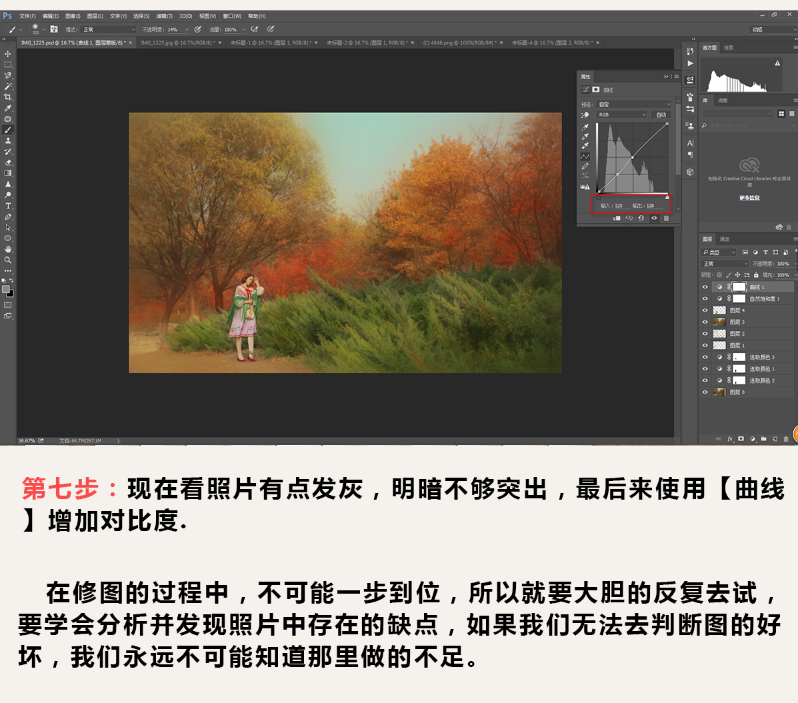Click the on-image adjustment hand tool
798x703 pixels.
point(585,115)
